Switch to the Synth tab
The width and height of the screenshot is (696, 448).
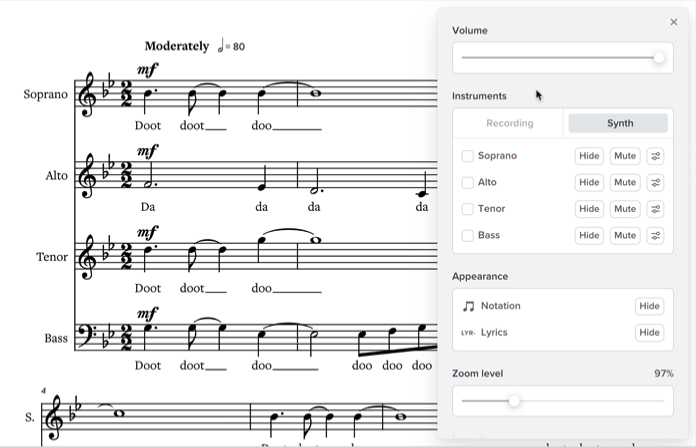[618, 123]
